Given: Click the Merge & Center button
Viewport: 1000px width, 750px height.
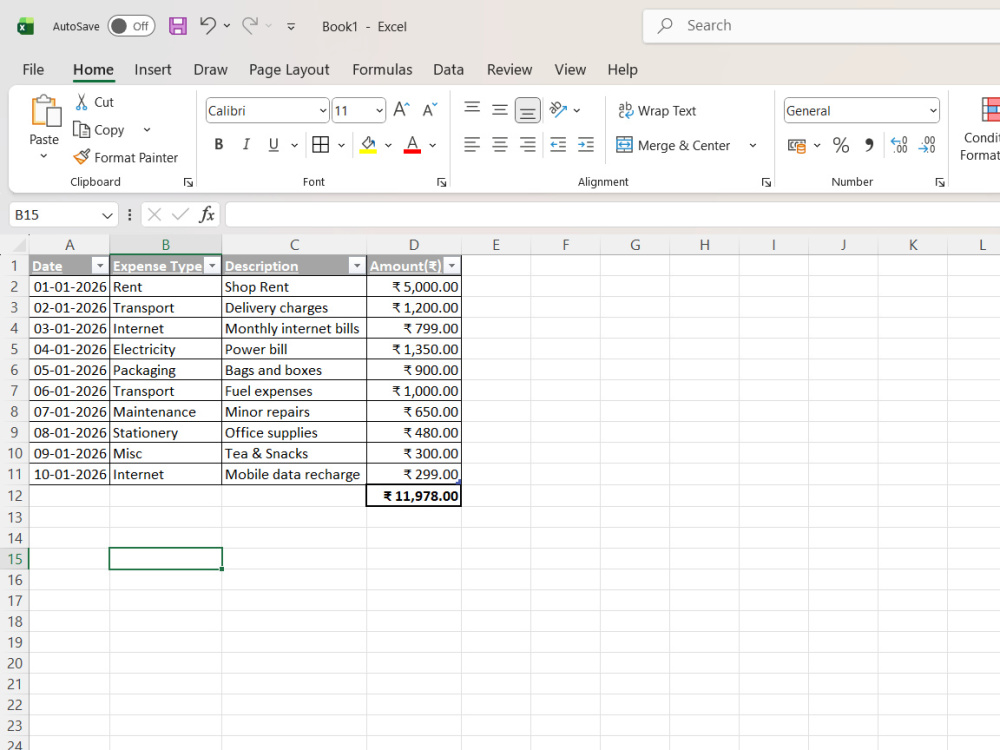Looking at the screenshot, I should coord(673,145).
